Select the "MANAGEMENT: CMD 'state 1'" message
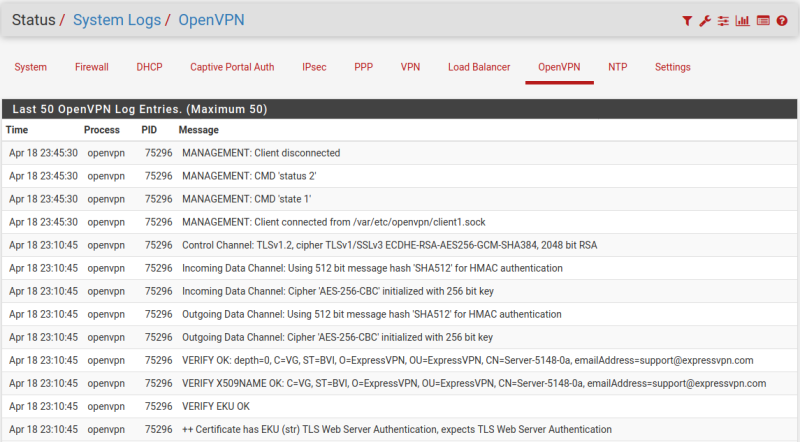Screen dimensions: 800x442 click(x=246, y=199)
